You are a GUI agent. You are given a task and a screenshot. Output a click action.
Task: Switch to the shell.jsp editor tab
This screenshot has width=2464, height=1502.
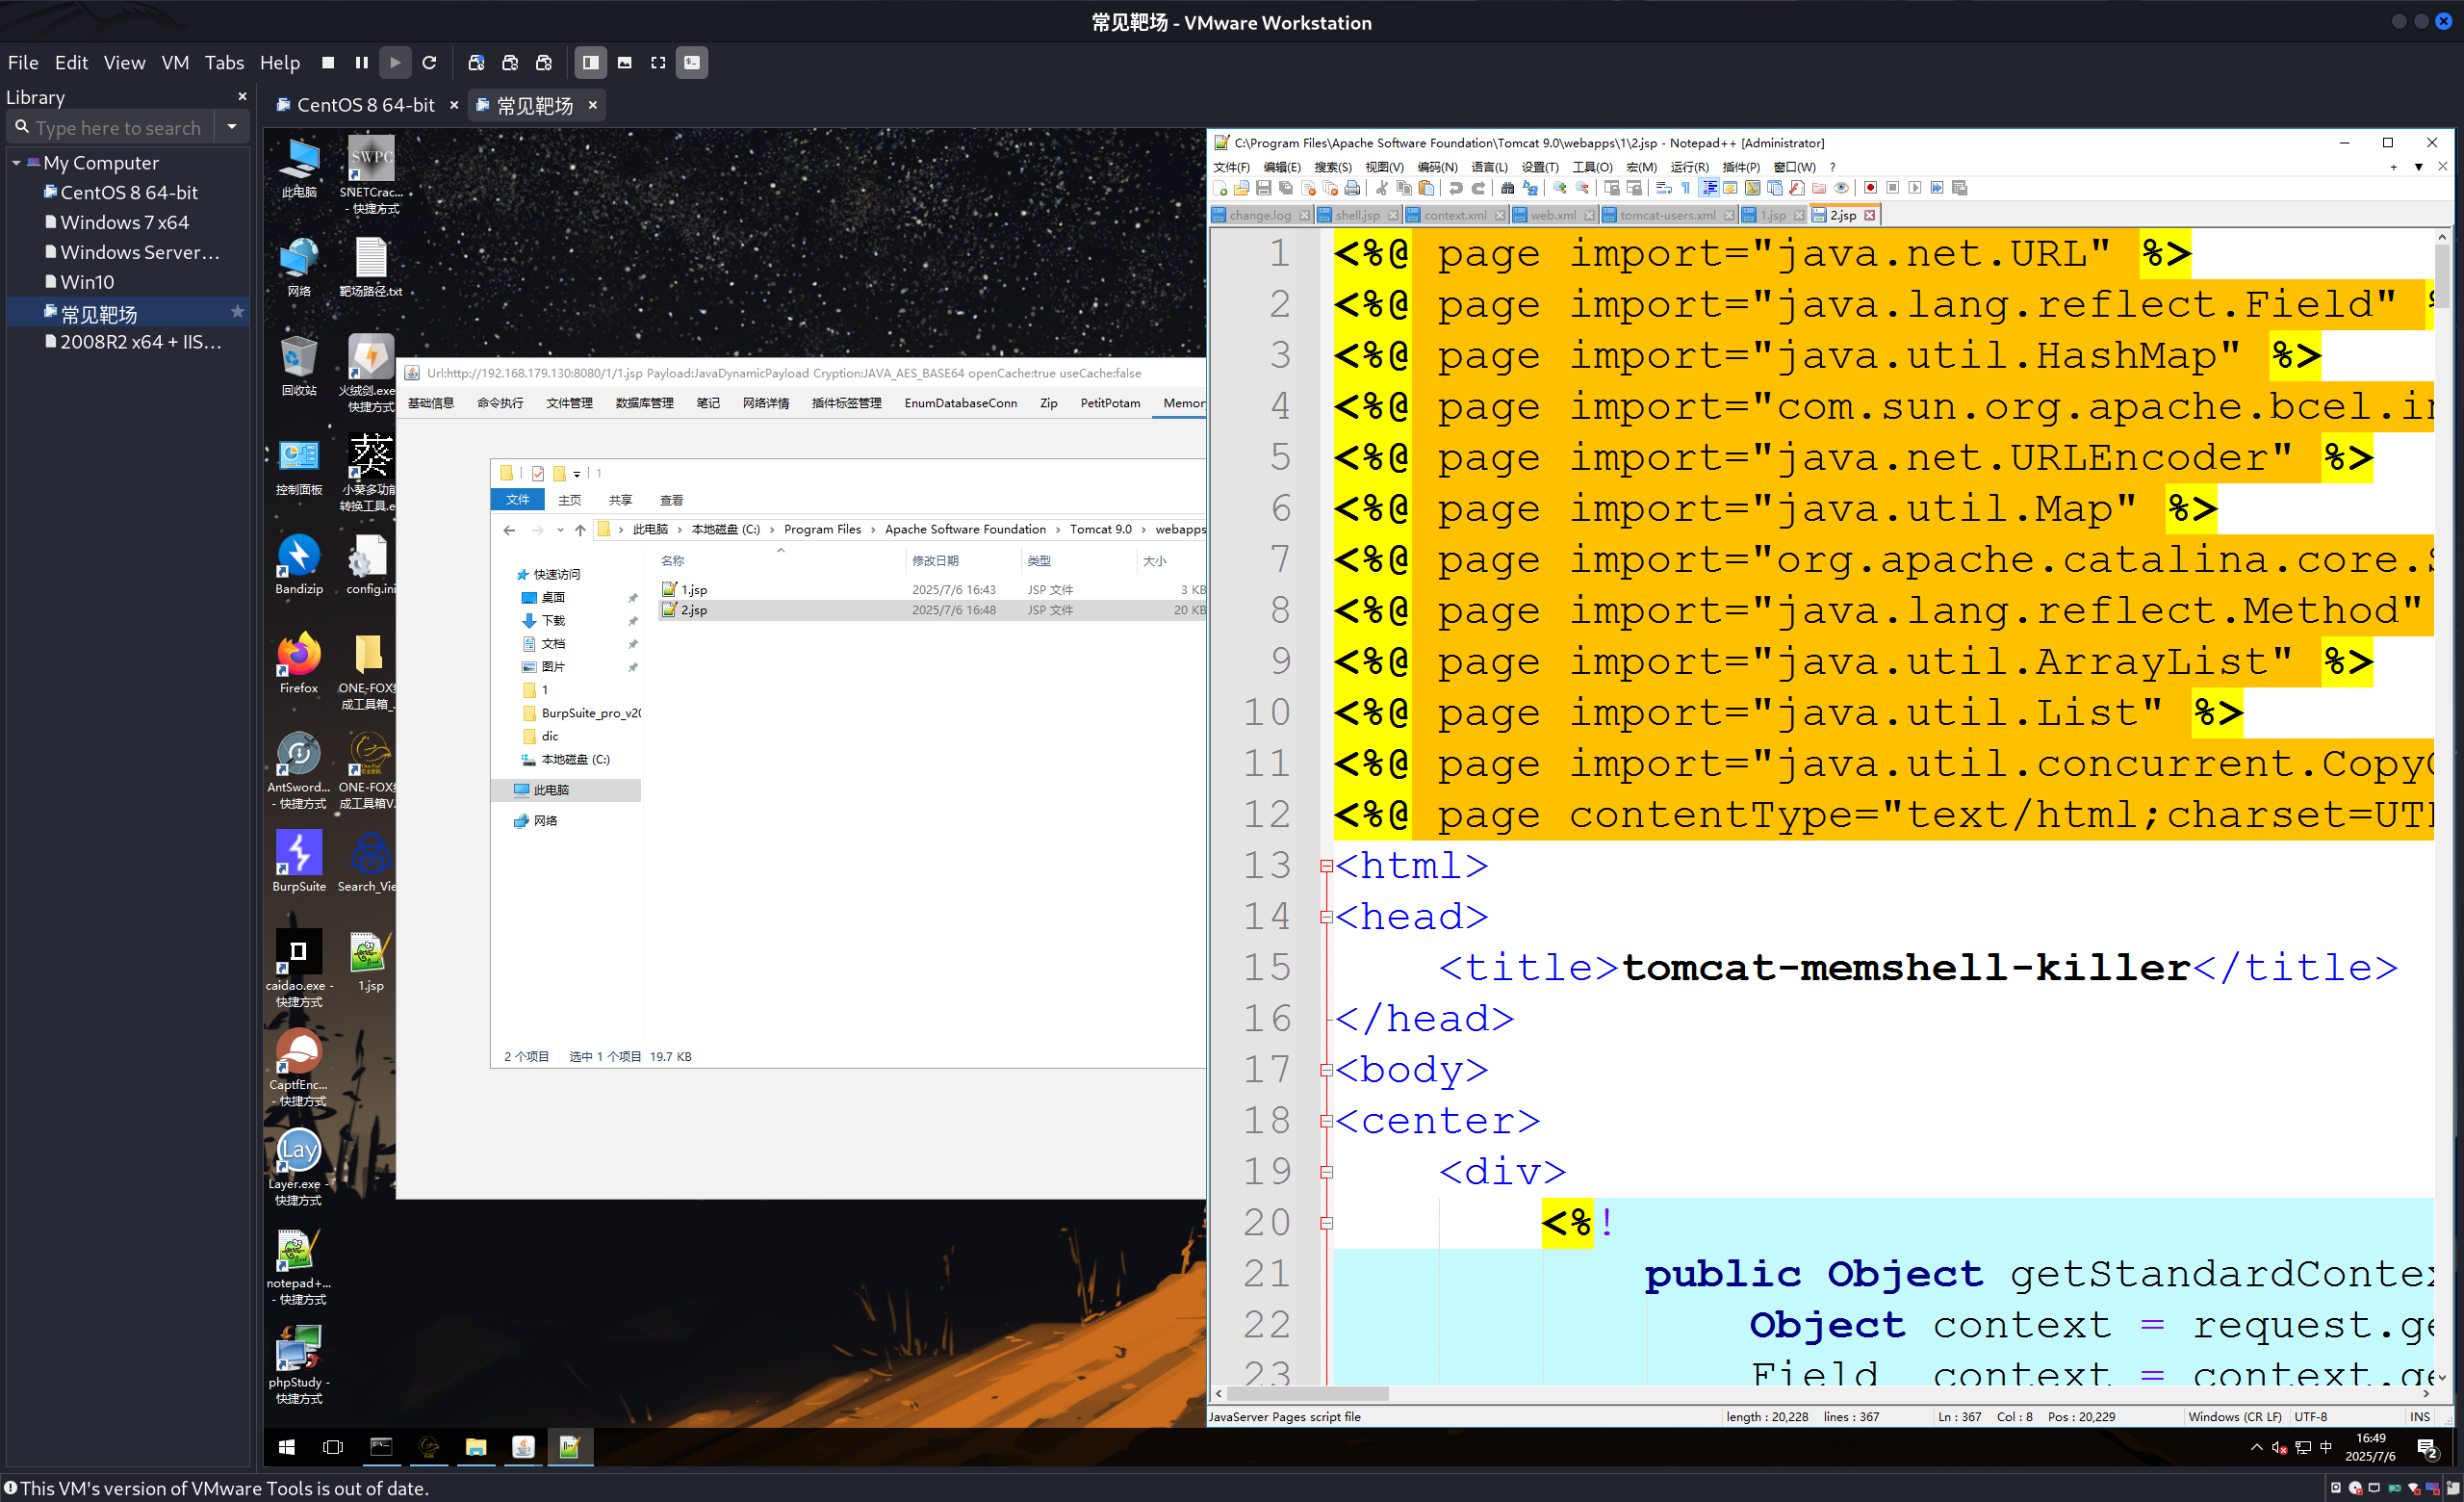[x=1356, y=215]
